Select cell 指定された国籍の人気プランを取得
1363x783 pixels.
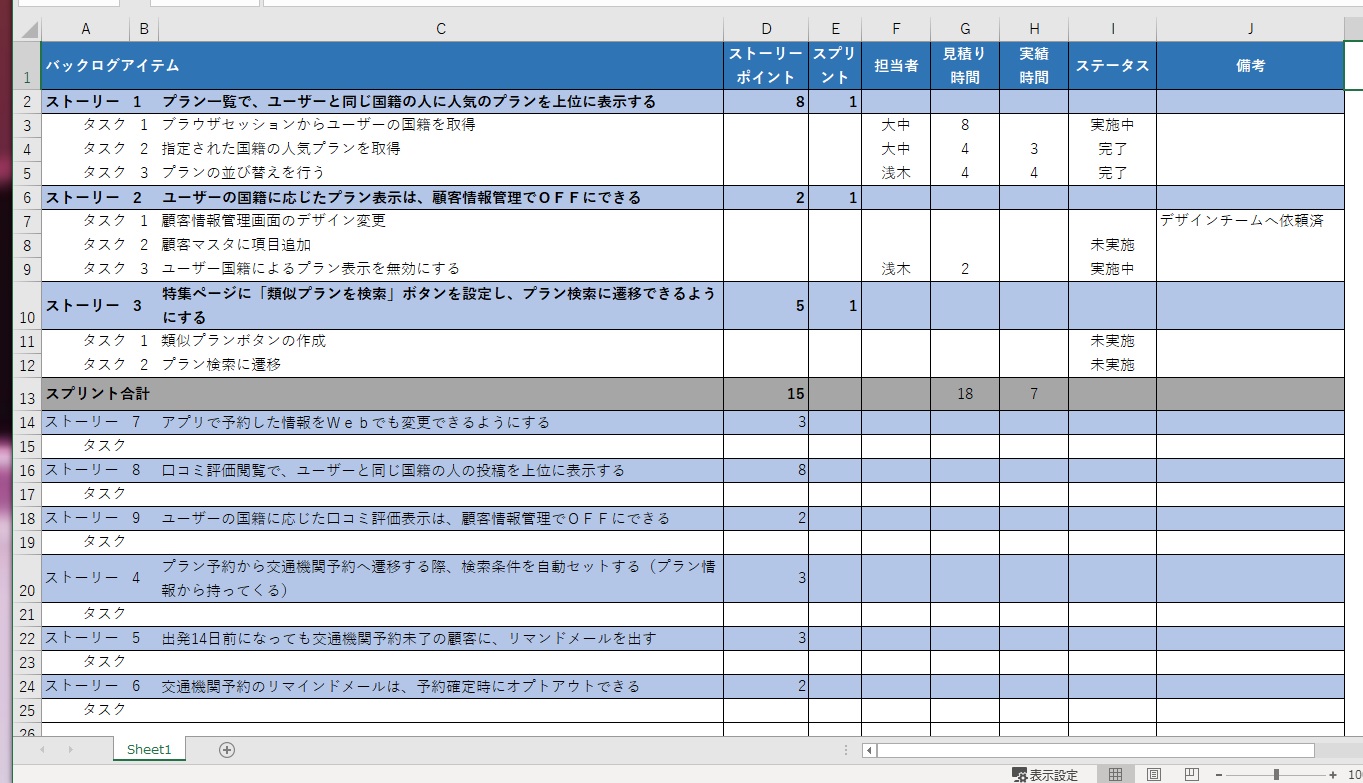441,149
